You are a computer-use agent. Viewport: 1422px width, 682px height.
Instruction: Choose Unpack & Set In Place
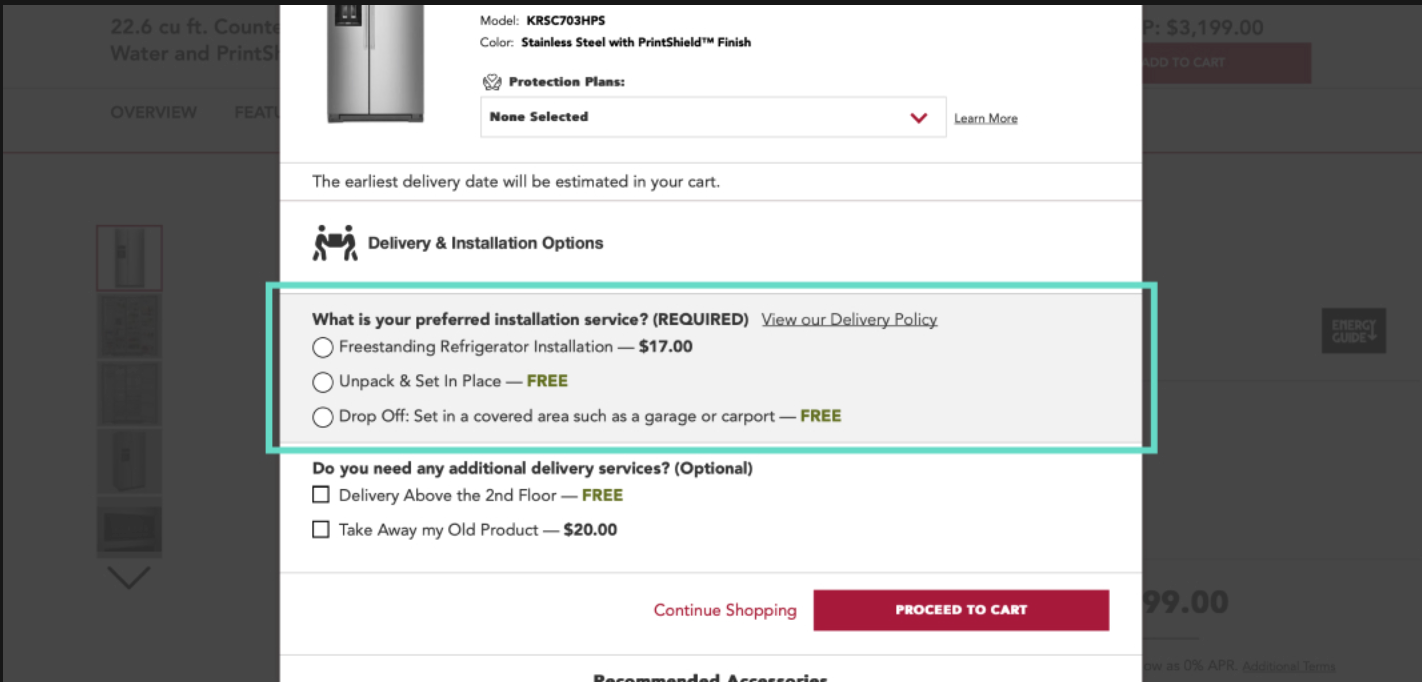(323, 382)
